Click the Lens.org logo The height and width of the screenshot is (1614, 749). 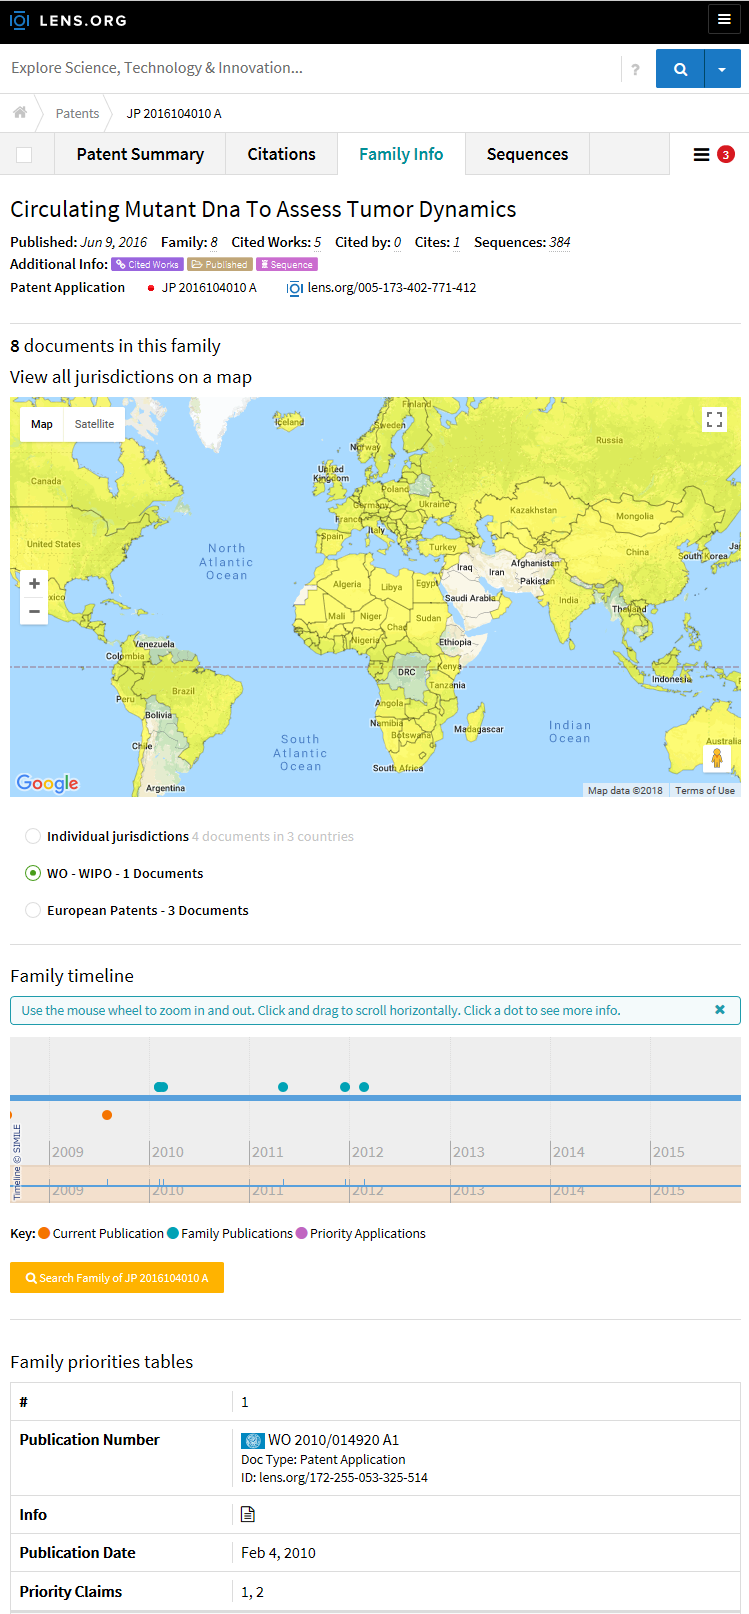tap(68, 20)
